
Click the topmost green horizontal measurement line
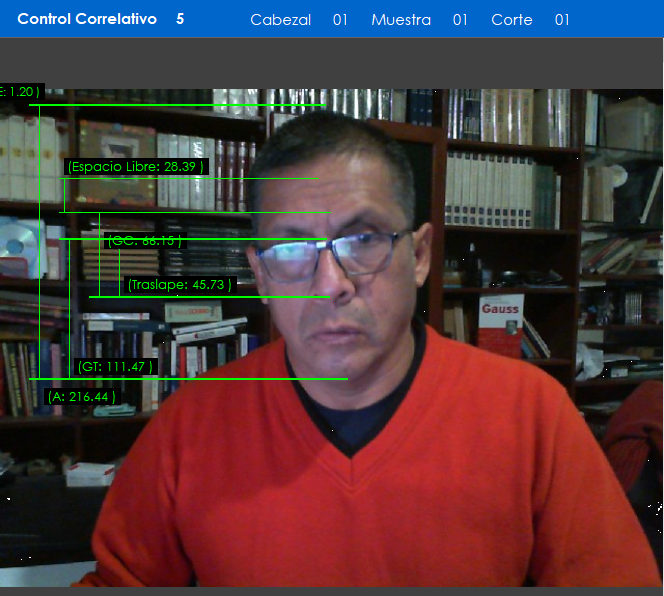pos(176,104)
